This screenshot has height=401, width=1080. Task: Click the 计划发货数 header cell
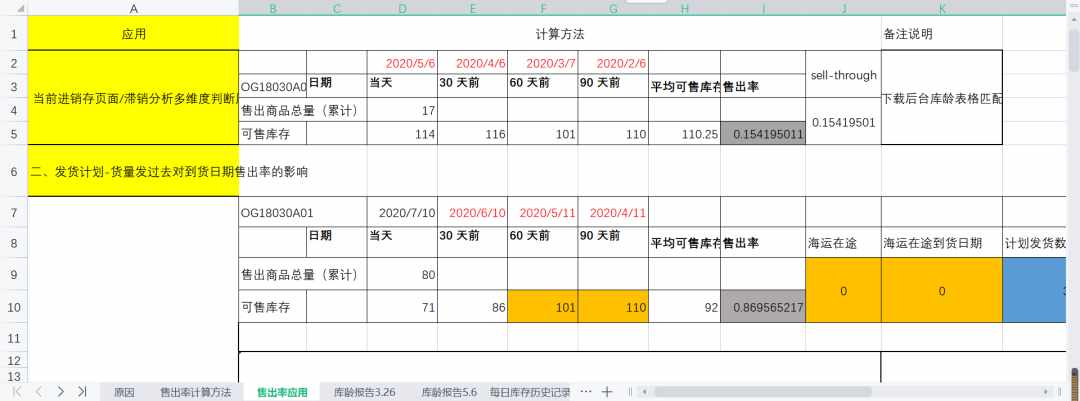point(1035,242)
